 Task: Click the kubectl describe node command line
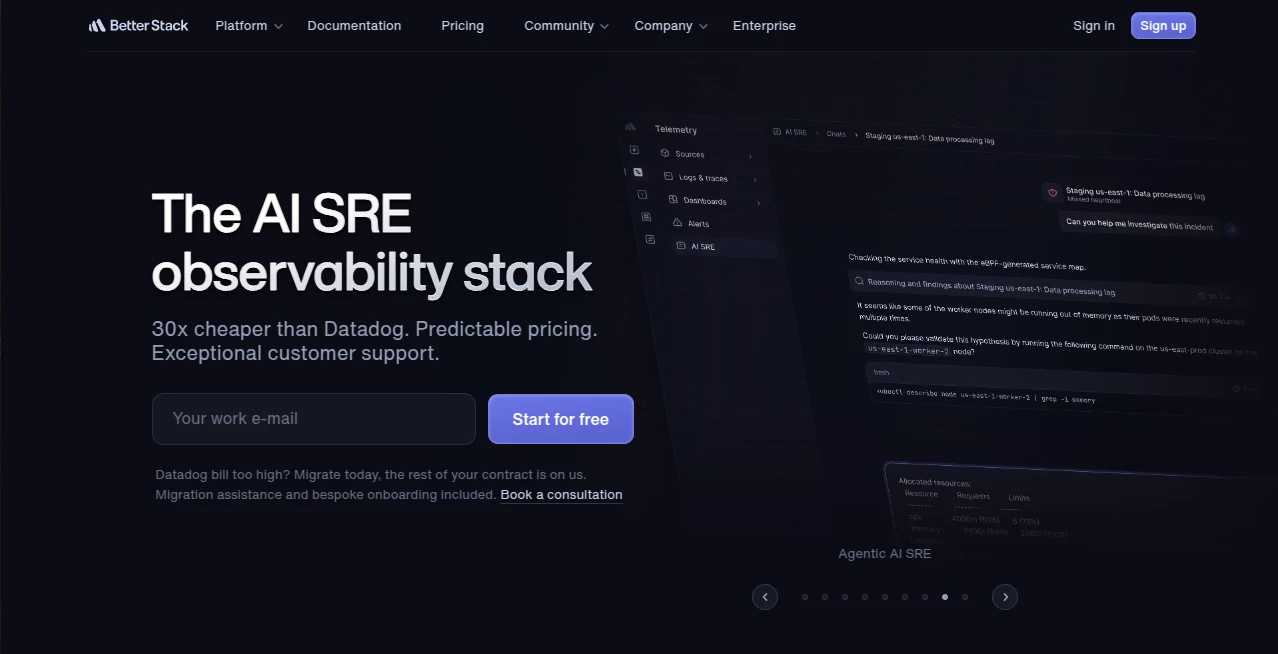[985, 397]
